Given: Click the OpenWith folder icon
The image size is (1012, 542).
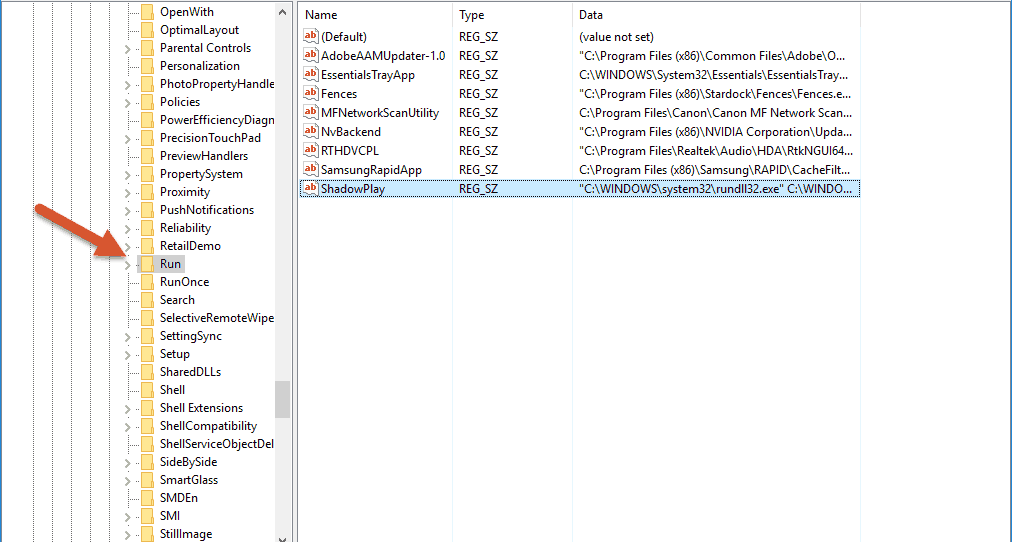Looking at the screenshot, I should point(147,12).
